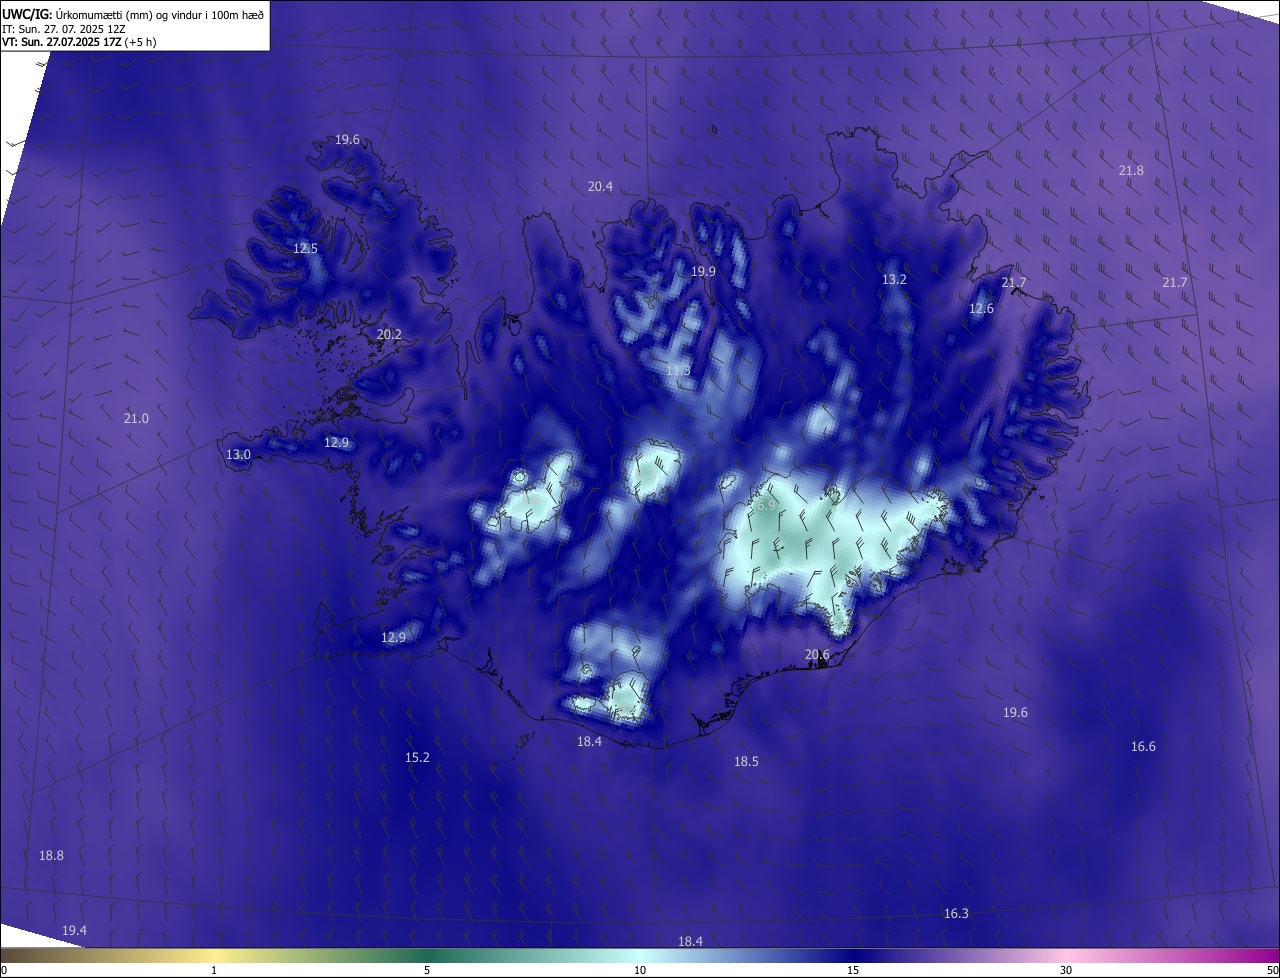Select the 12.6 value label

point(982,309)
